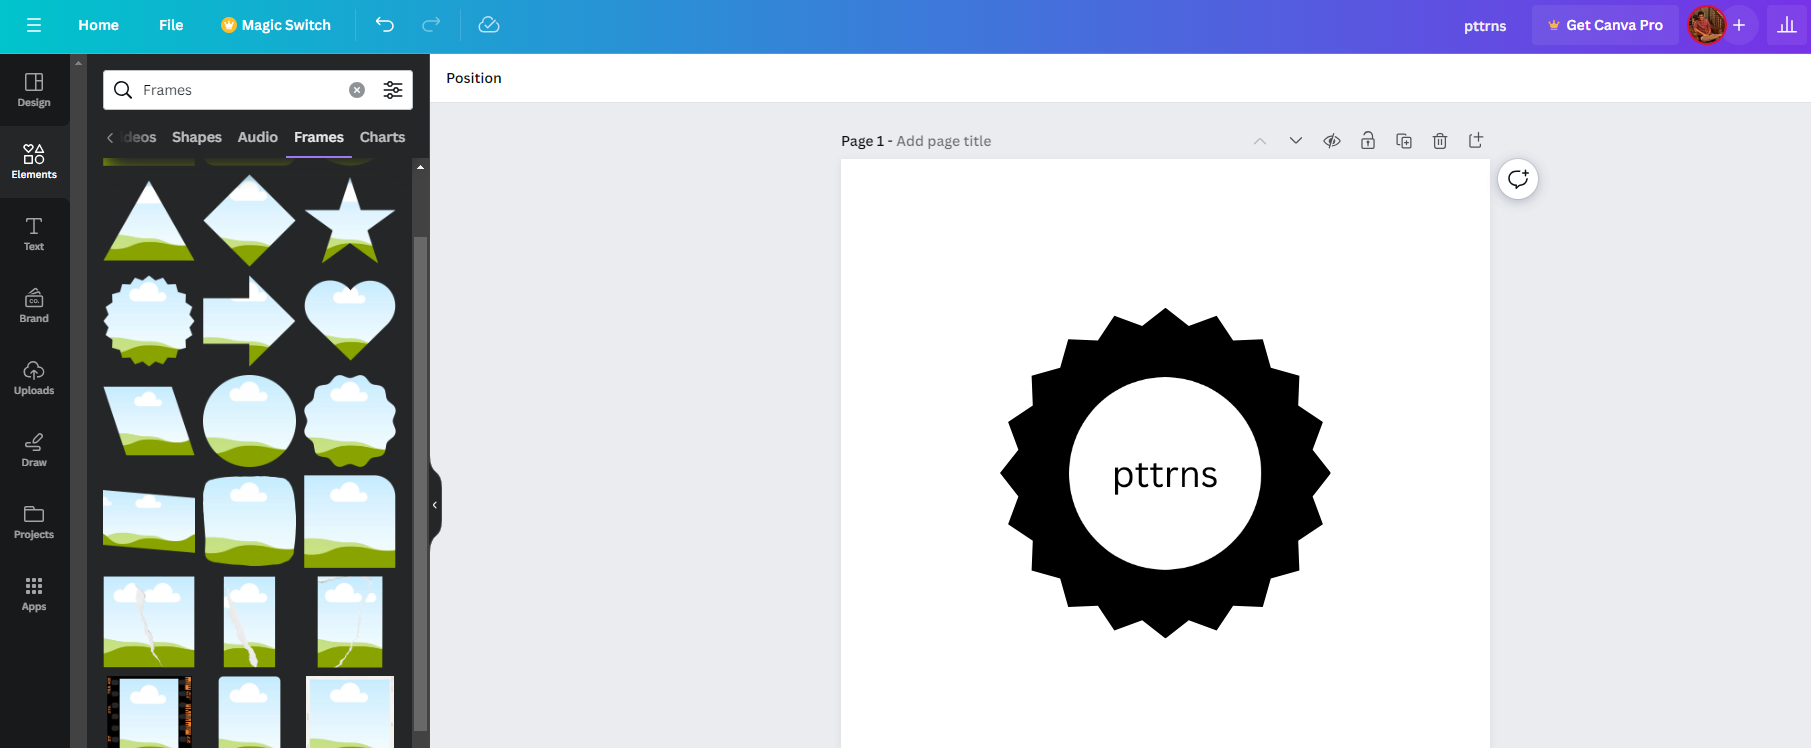Click Get Canva Pro button

tap(1605, 25)
